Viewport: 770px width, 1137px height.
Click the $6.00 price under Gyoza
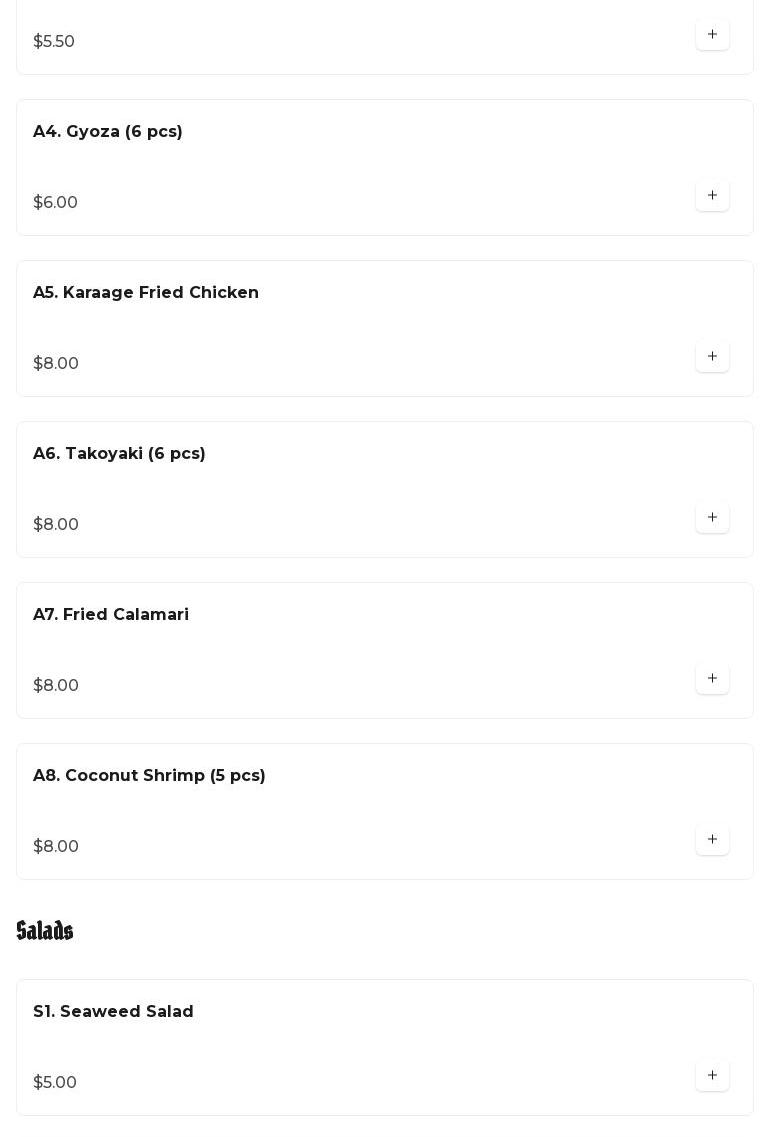tap(55, 203)
